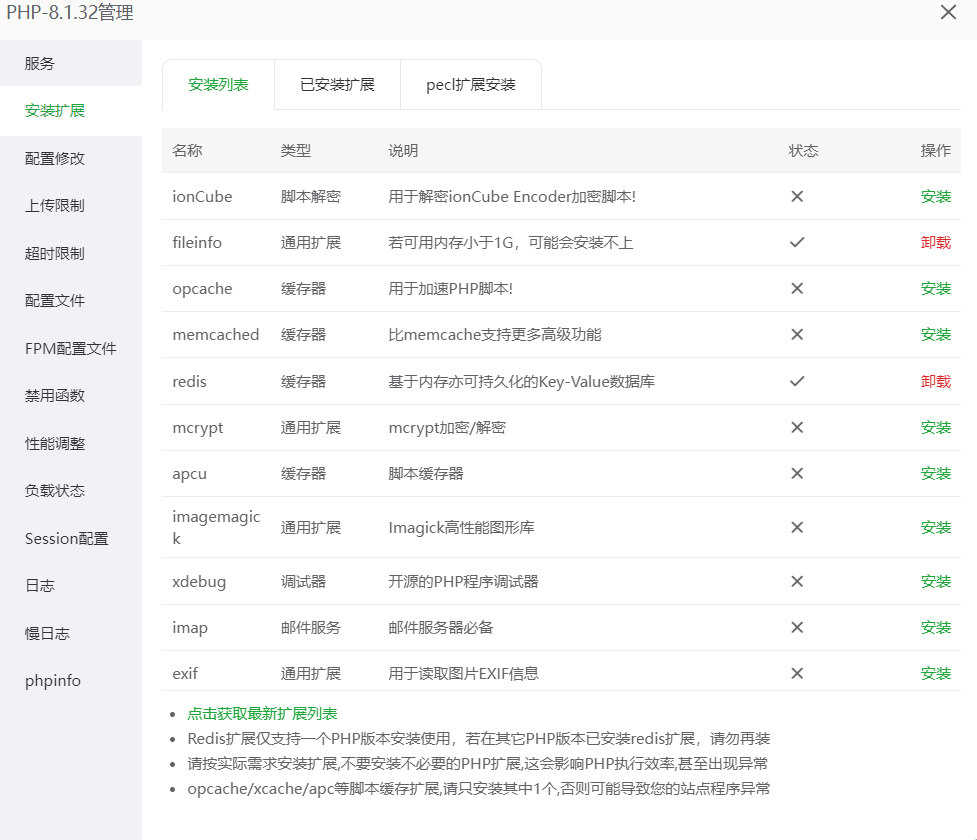Select the 性能调整 sidebar item

55,443
